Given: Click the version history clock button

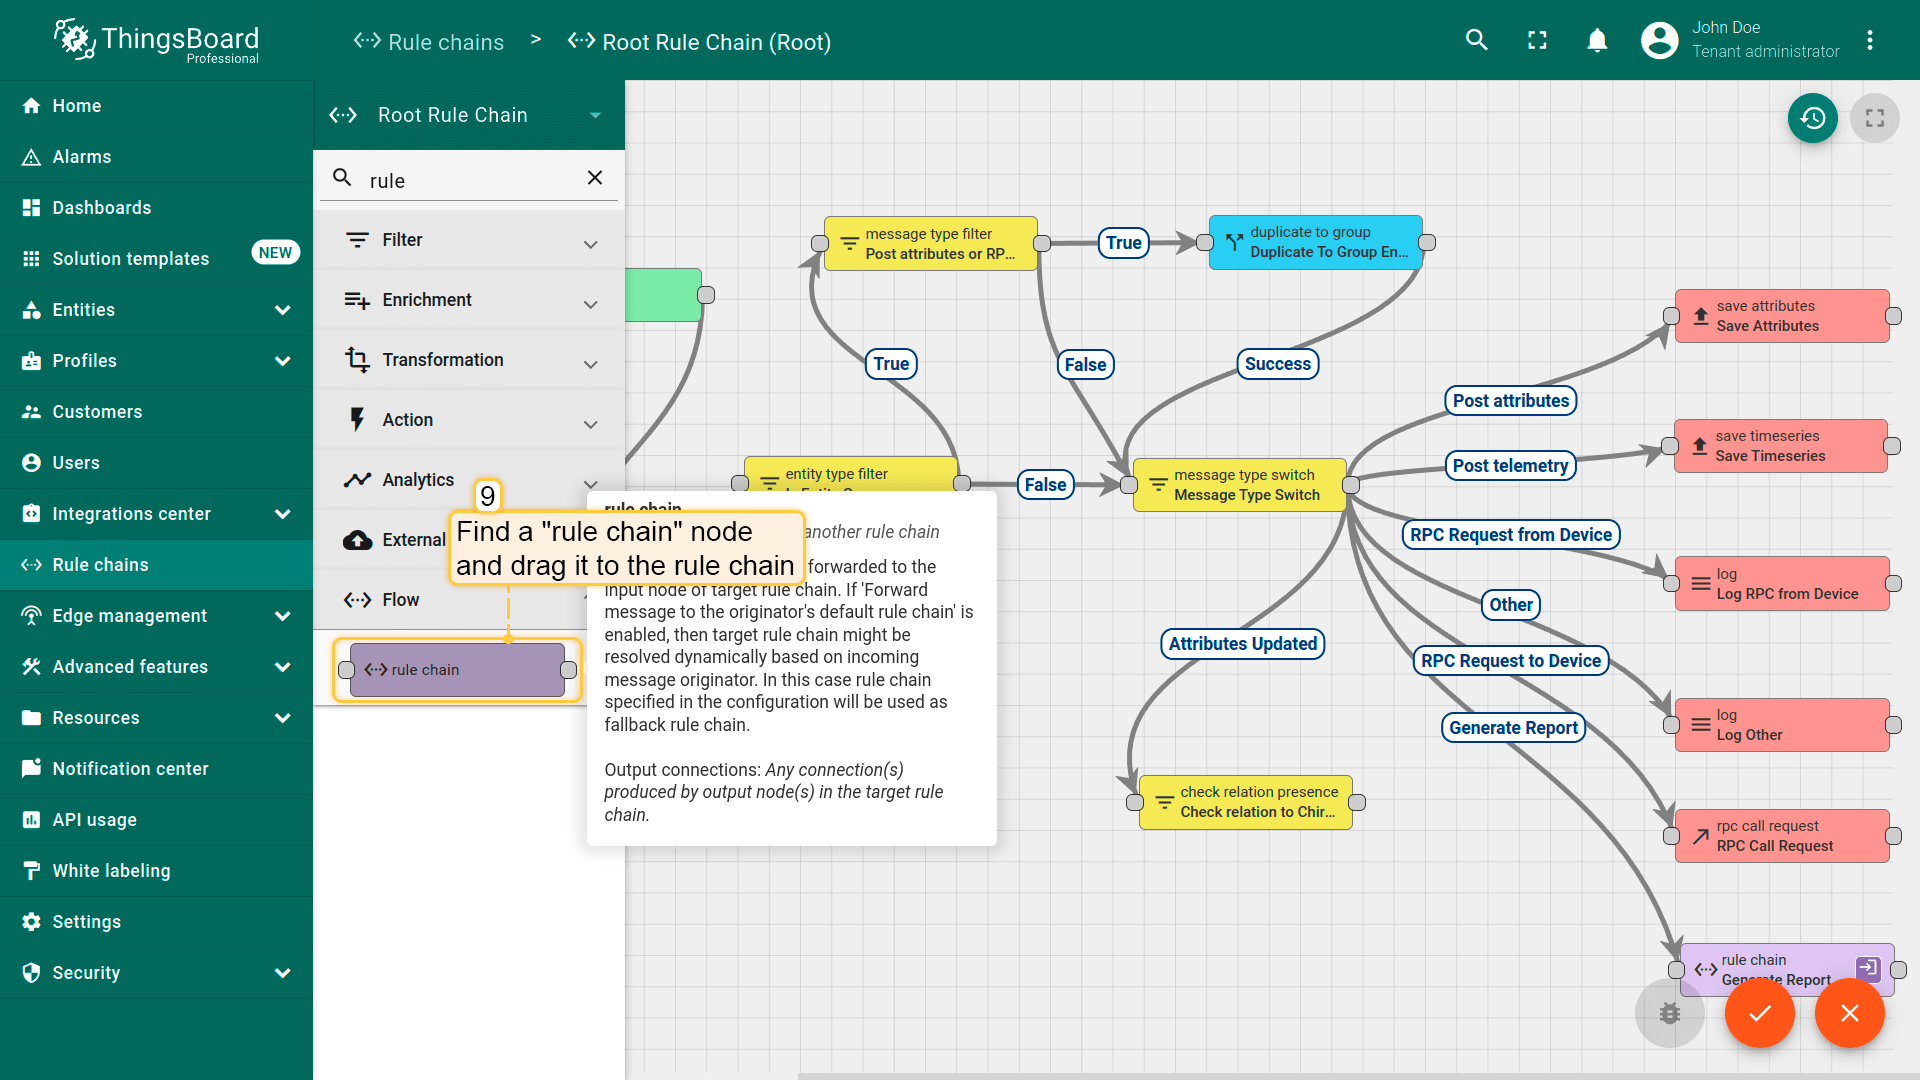Looking at the screenshot, I should (x=1812, y=118).
